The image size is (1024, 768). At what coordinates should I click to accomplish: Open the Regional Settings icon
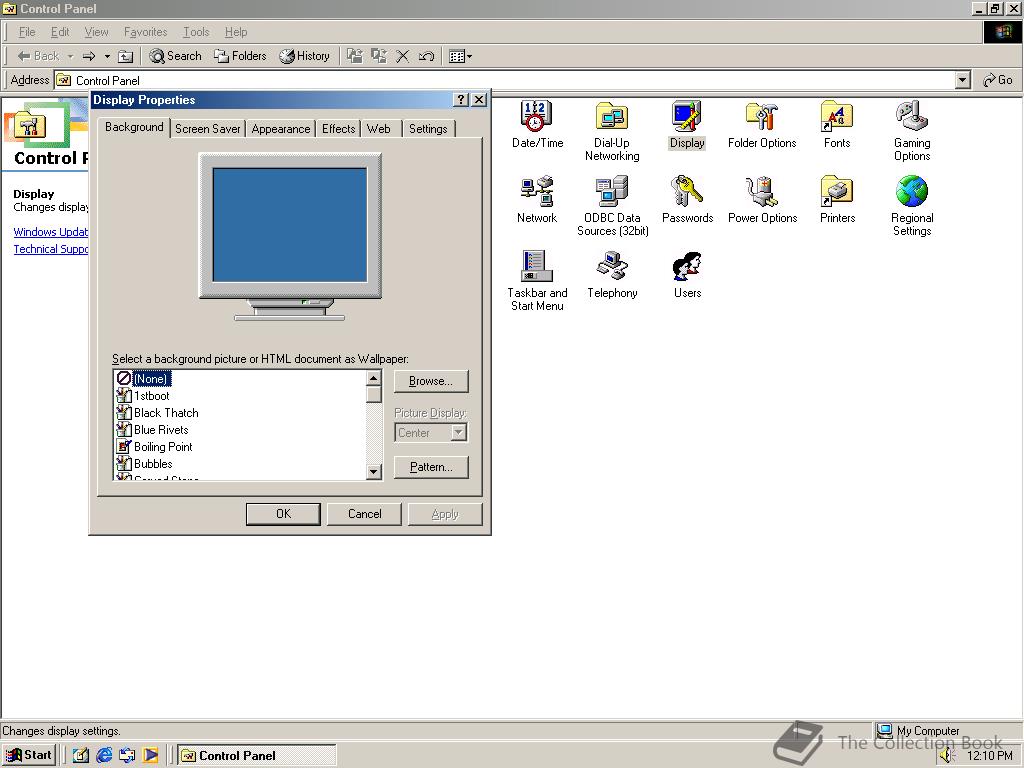[912, 206]
